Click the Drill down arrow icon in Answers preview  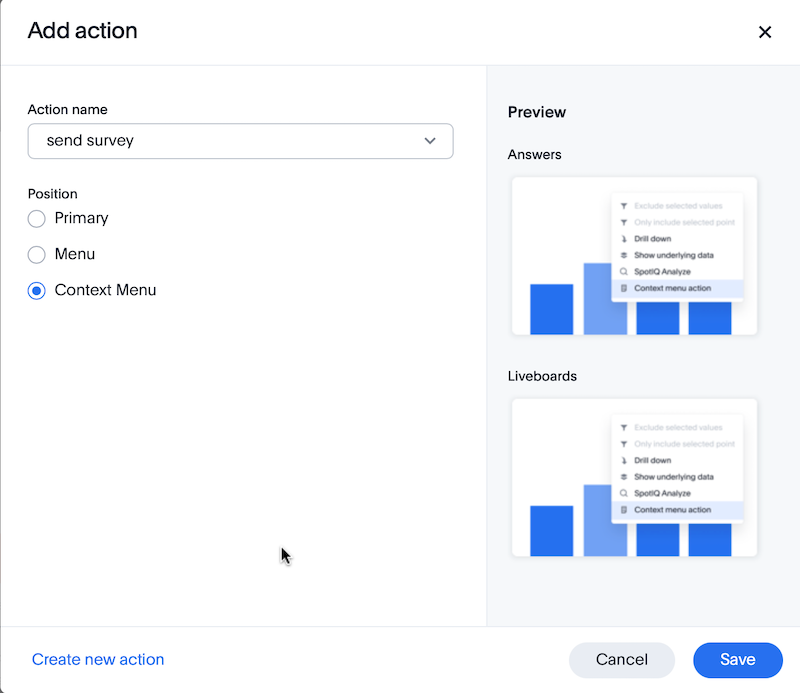click(625, 239)
